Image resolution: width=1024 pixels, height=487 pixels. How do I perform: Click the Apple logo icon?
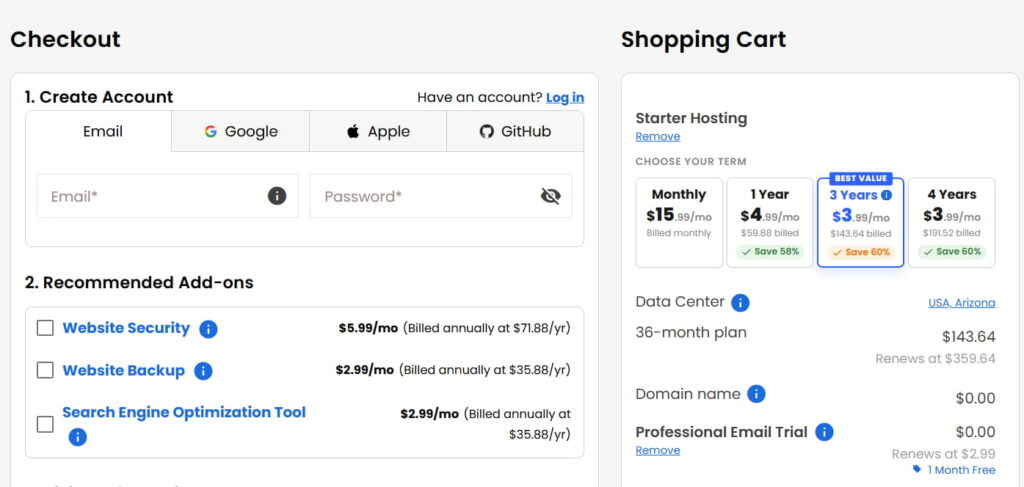click(353, 131)
